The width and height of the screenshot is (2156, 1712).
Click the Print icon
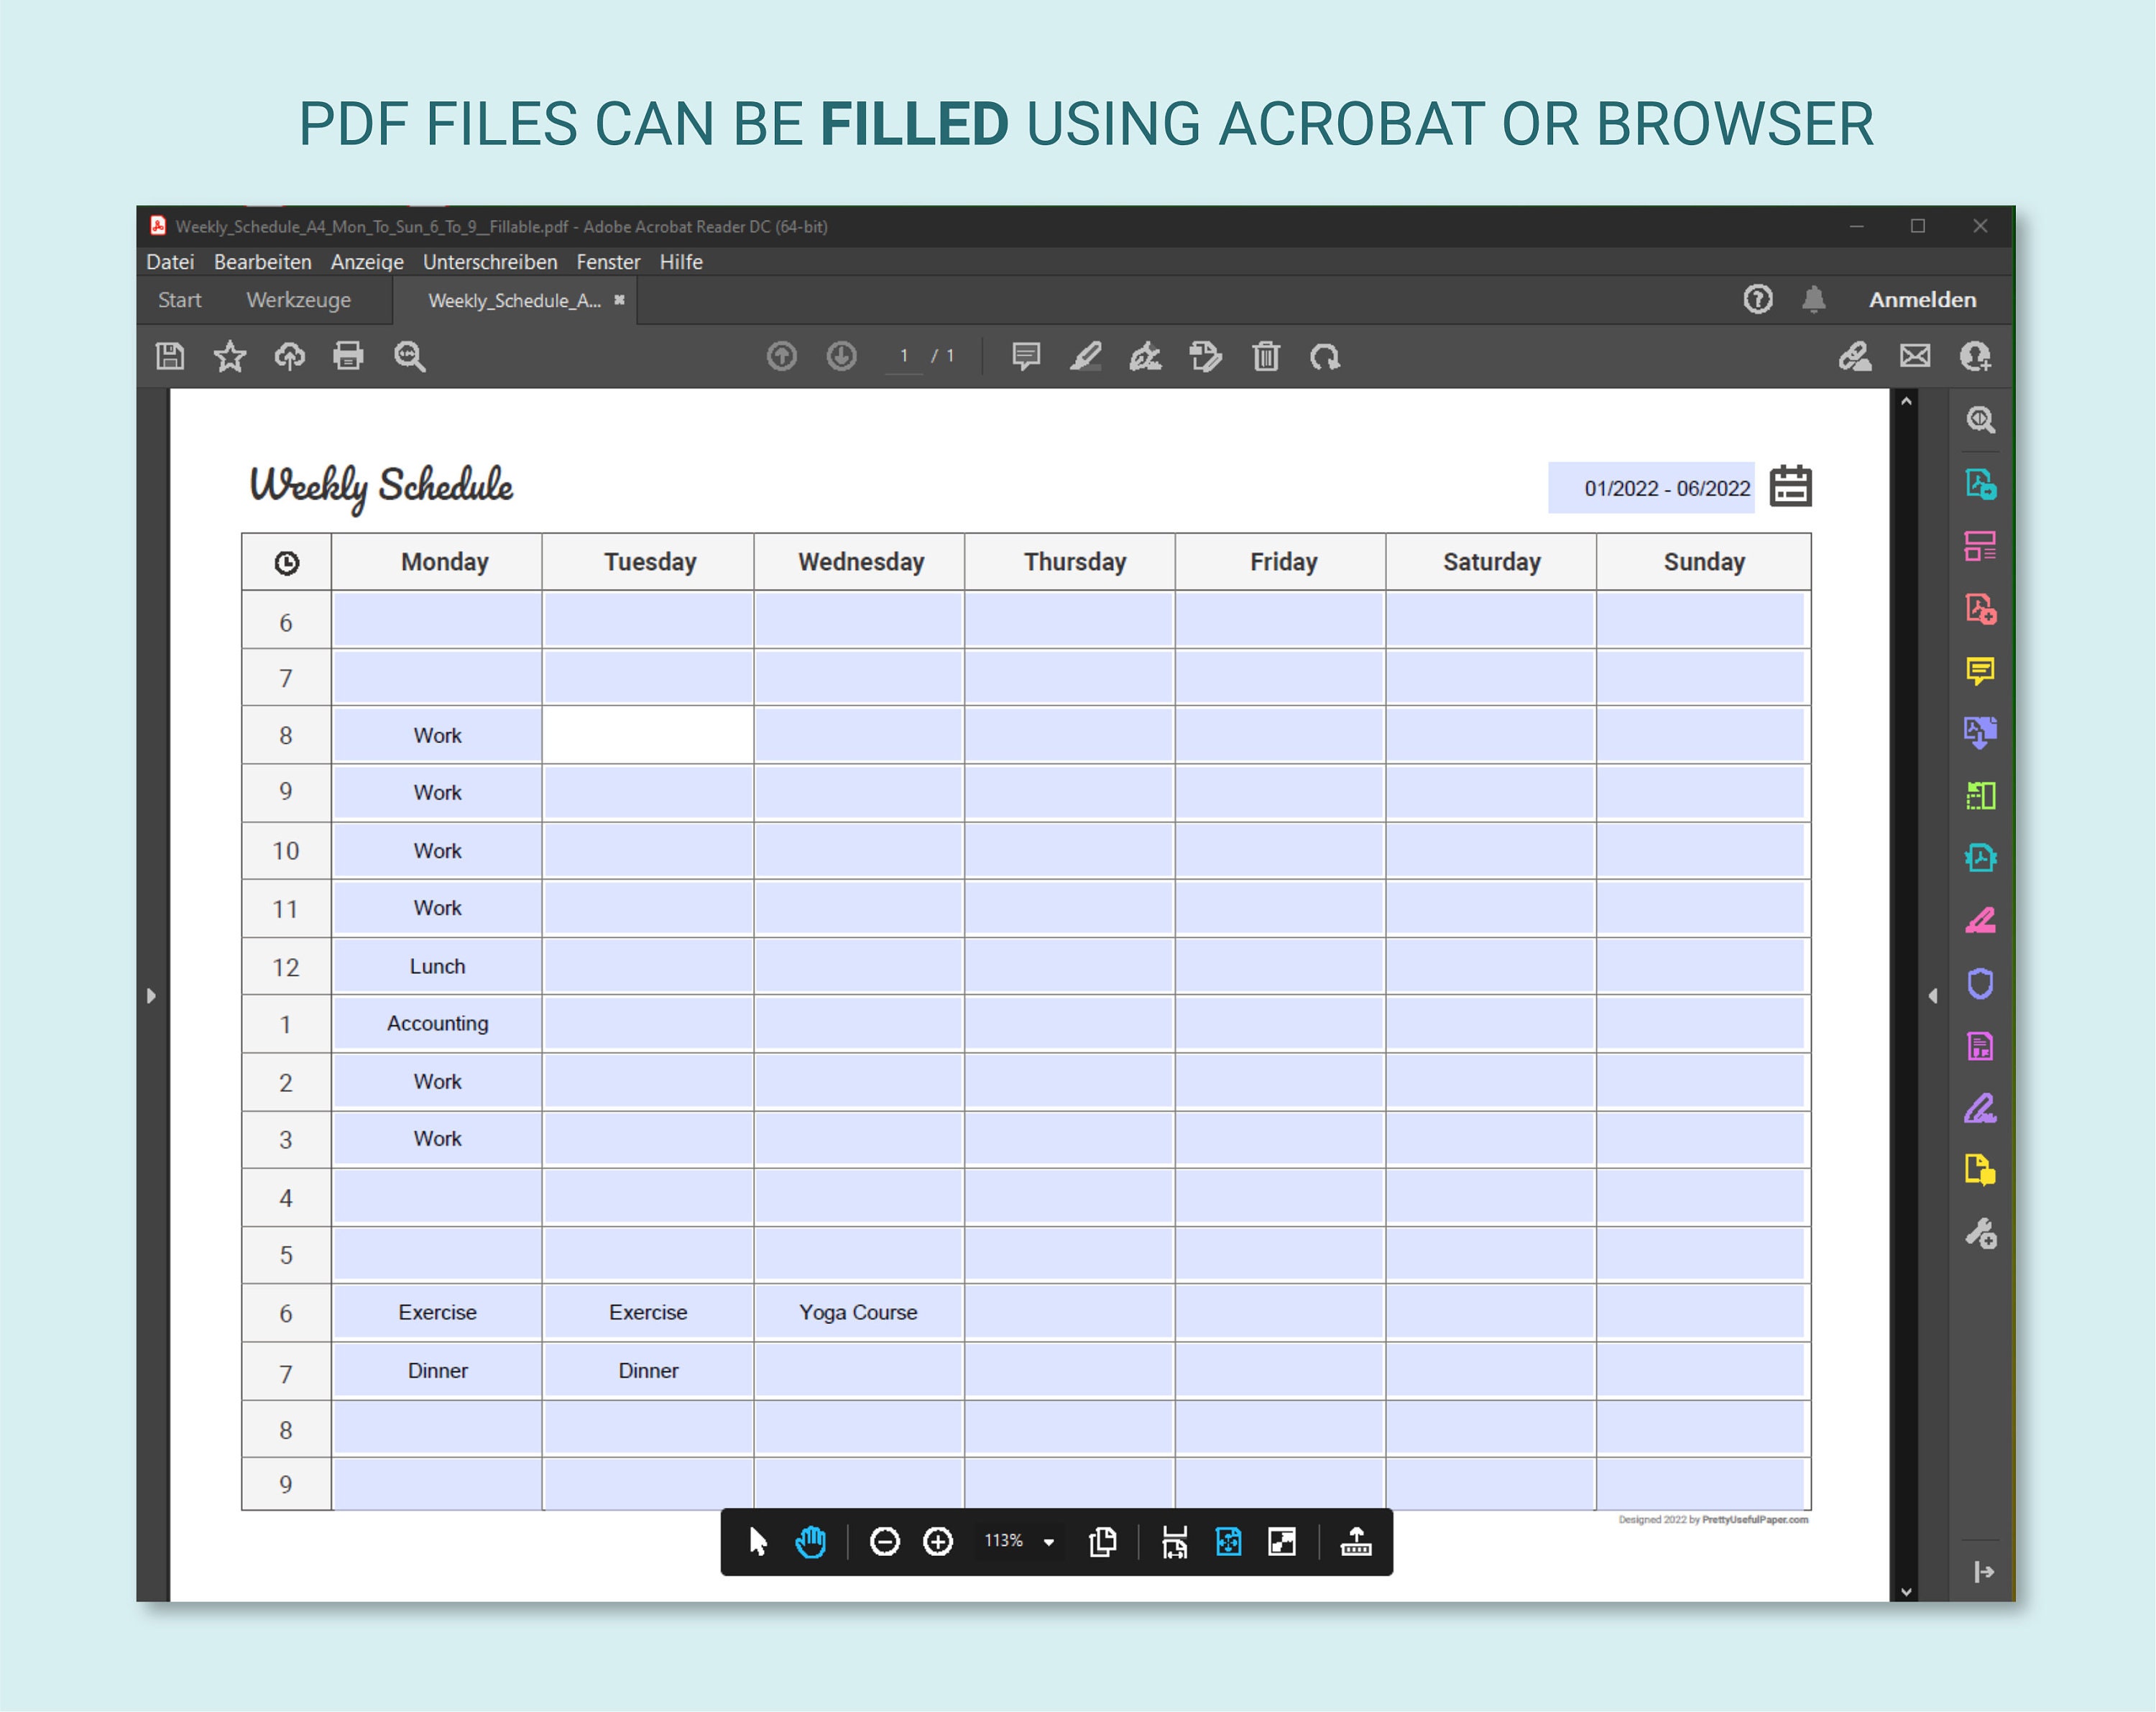(349, 356)
